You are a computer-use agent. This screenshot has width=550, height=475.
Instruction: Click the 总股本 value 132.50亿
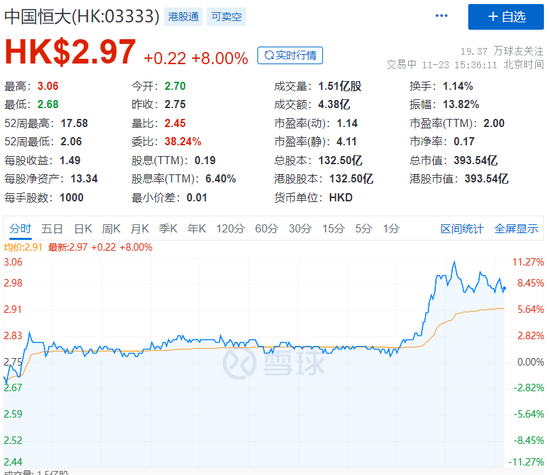pyautogui.click(x=340, y=160)
